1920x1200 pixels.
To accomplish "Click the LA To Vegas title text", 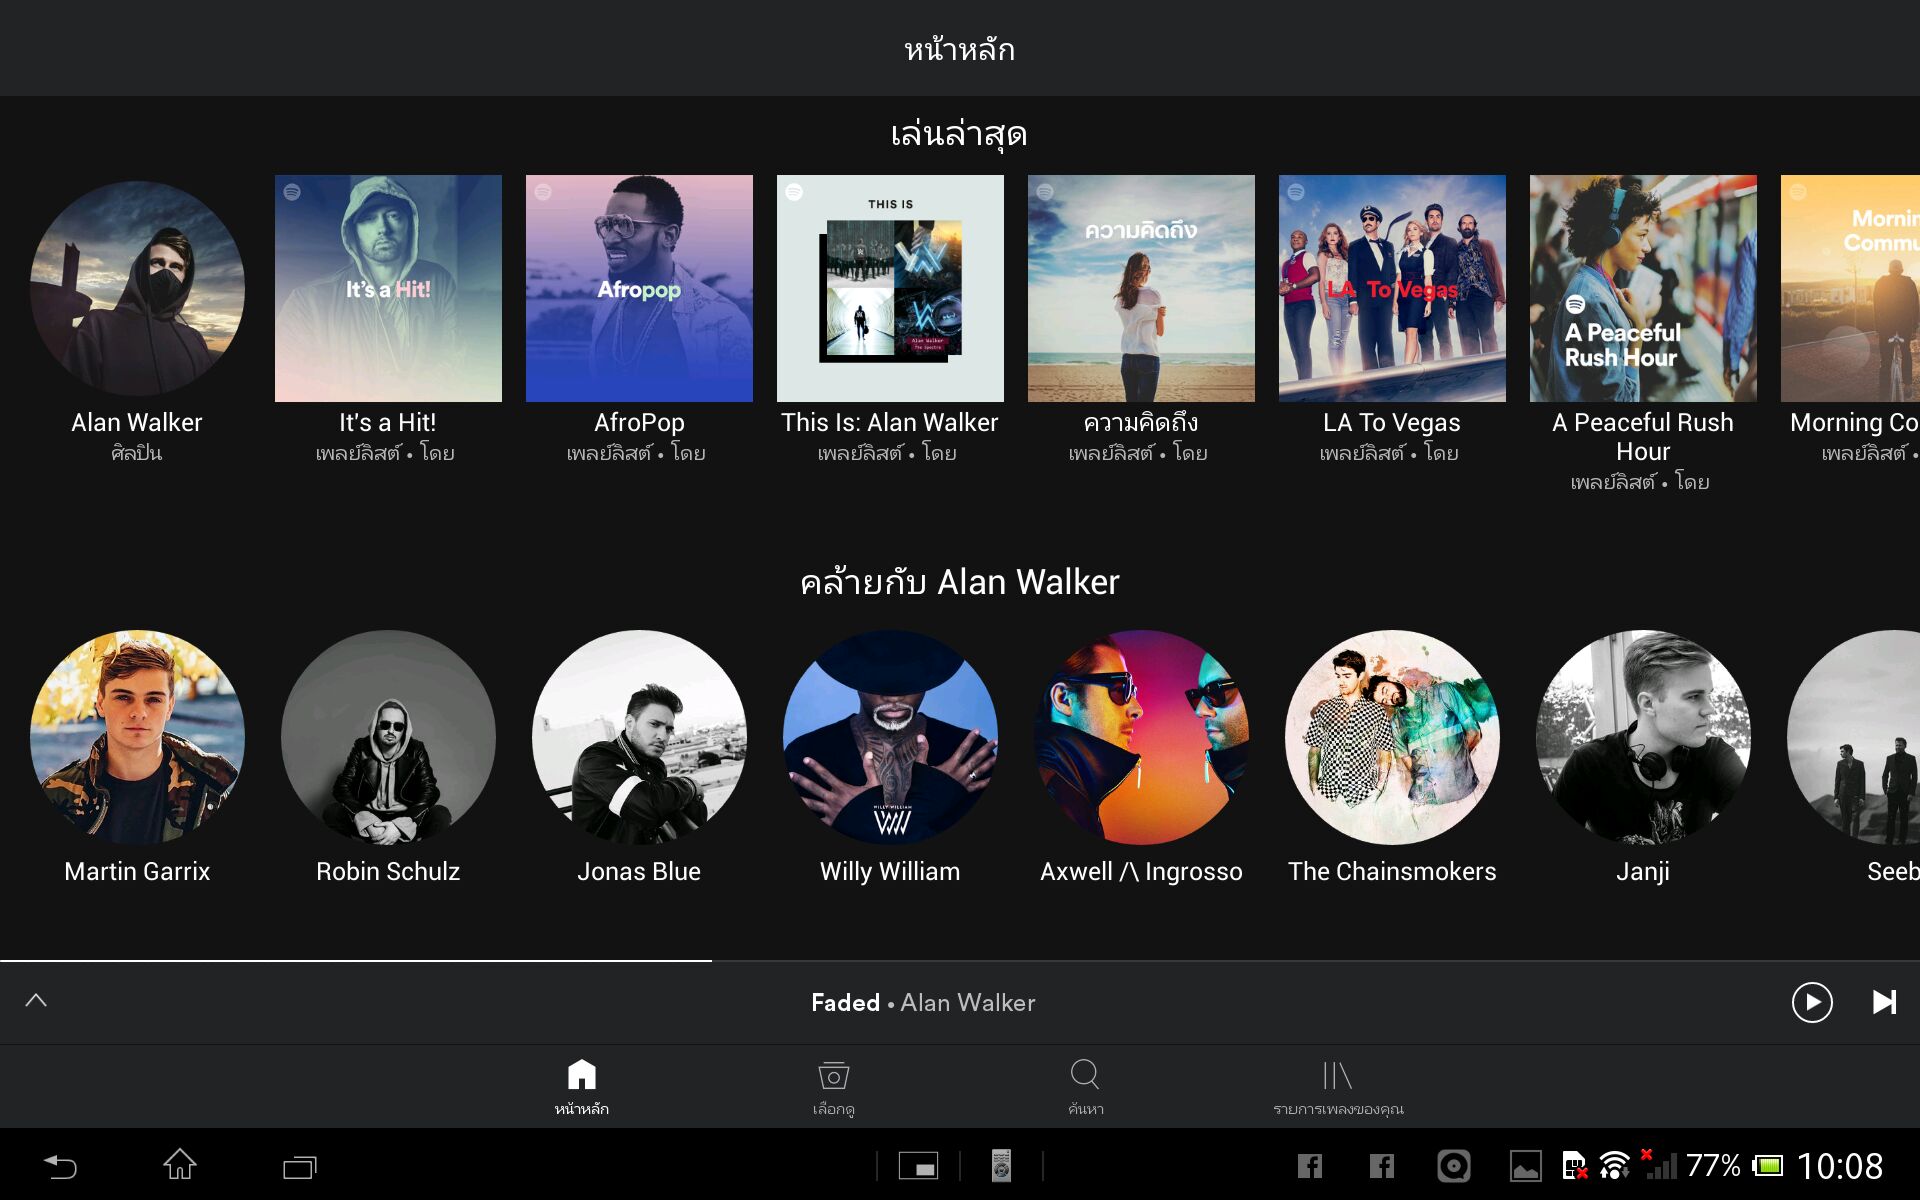I will click(x=1392, y=423).
